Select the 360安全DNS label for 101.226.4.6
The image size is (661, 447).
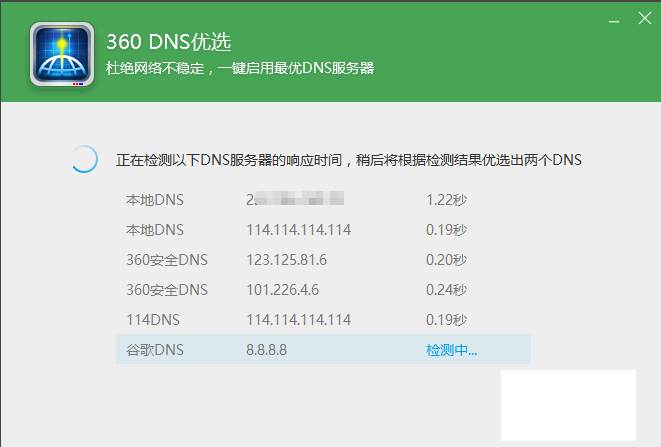[x=167, y=290]
